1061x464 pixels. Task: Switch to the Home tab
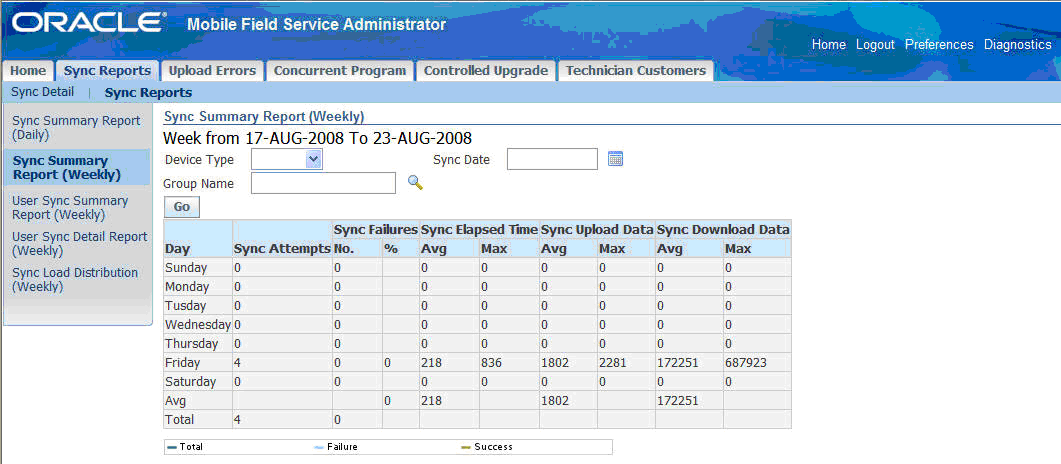click(x=28, y=71)
